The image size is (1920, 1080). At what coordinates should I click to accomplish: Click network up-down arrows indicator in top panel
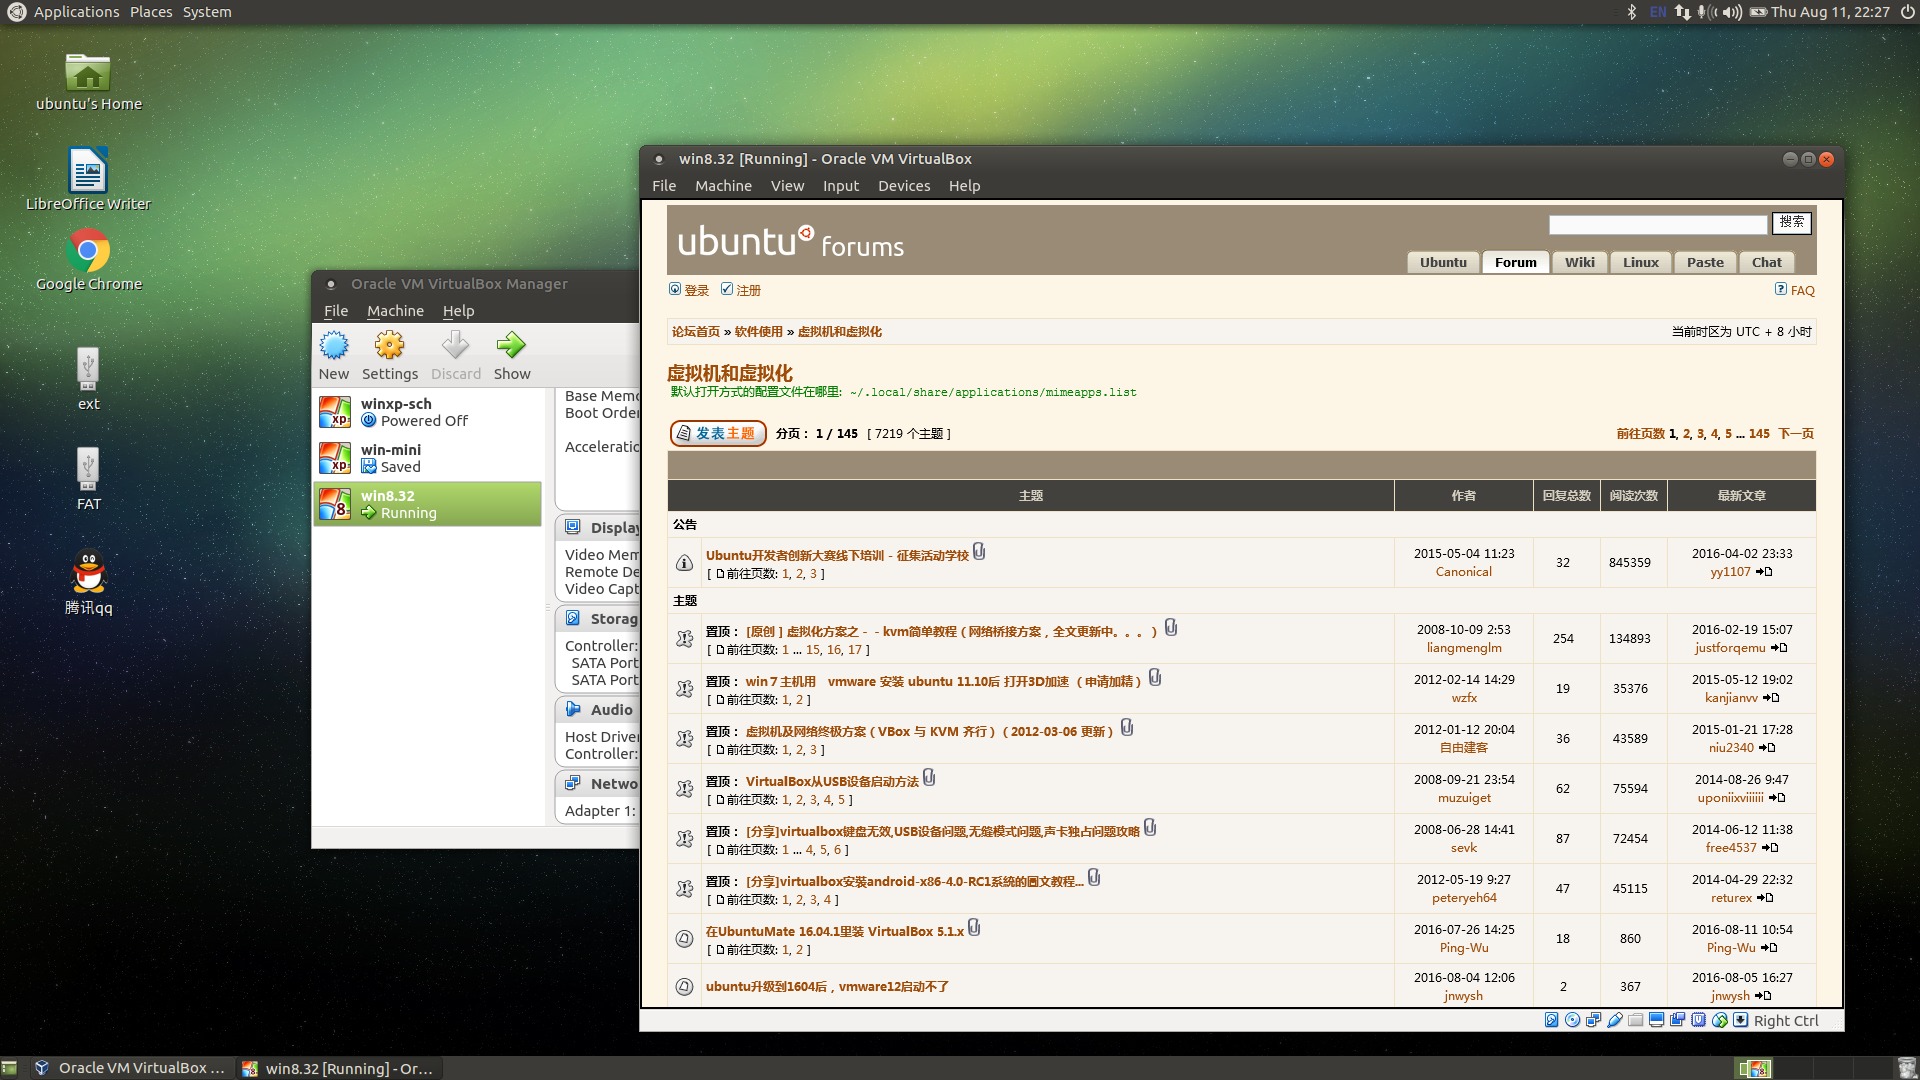point(1682,12)
